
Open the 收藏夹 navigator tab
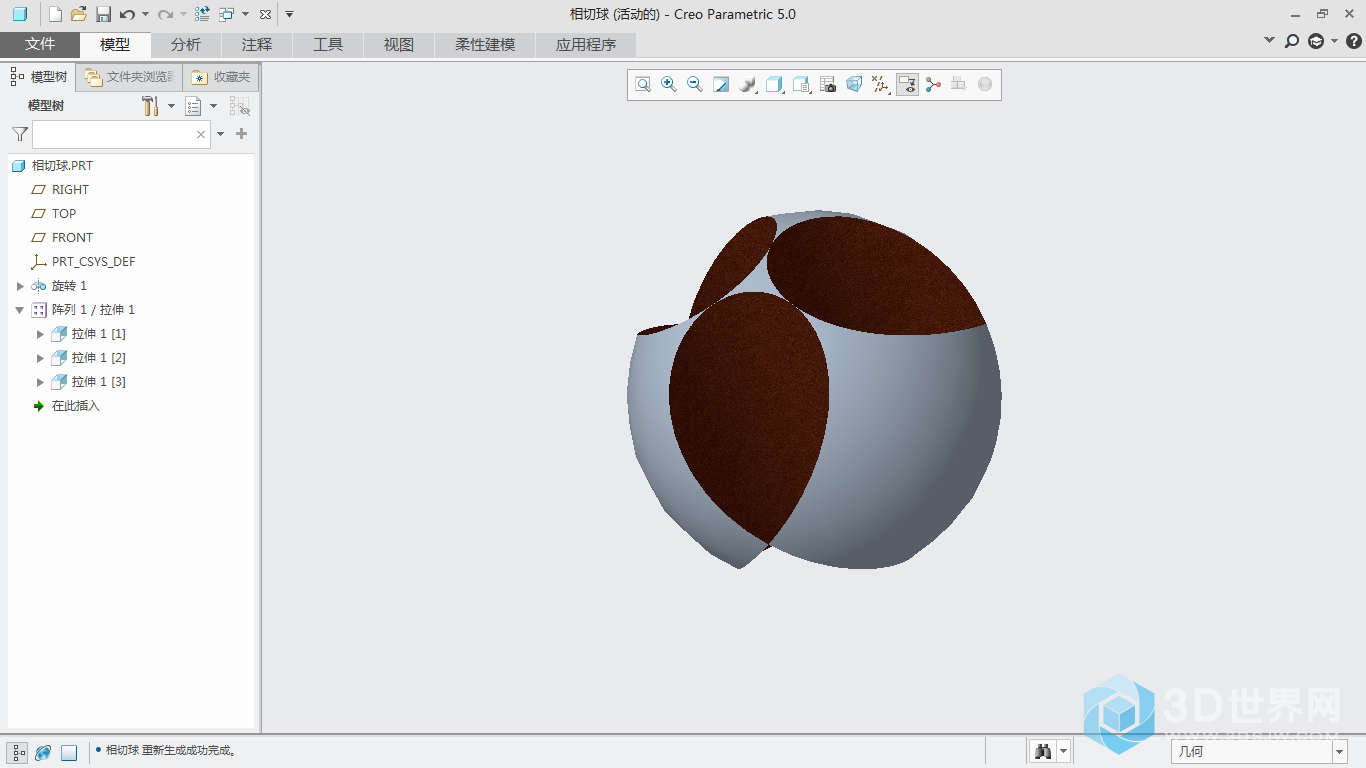click(221, 77)
